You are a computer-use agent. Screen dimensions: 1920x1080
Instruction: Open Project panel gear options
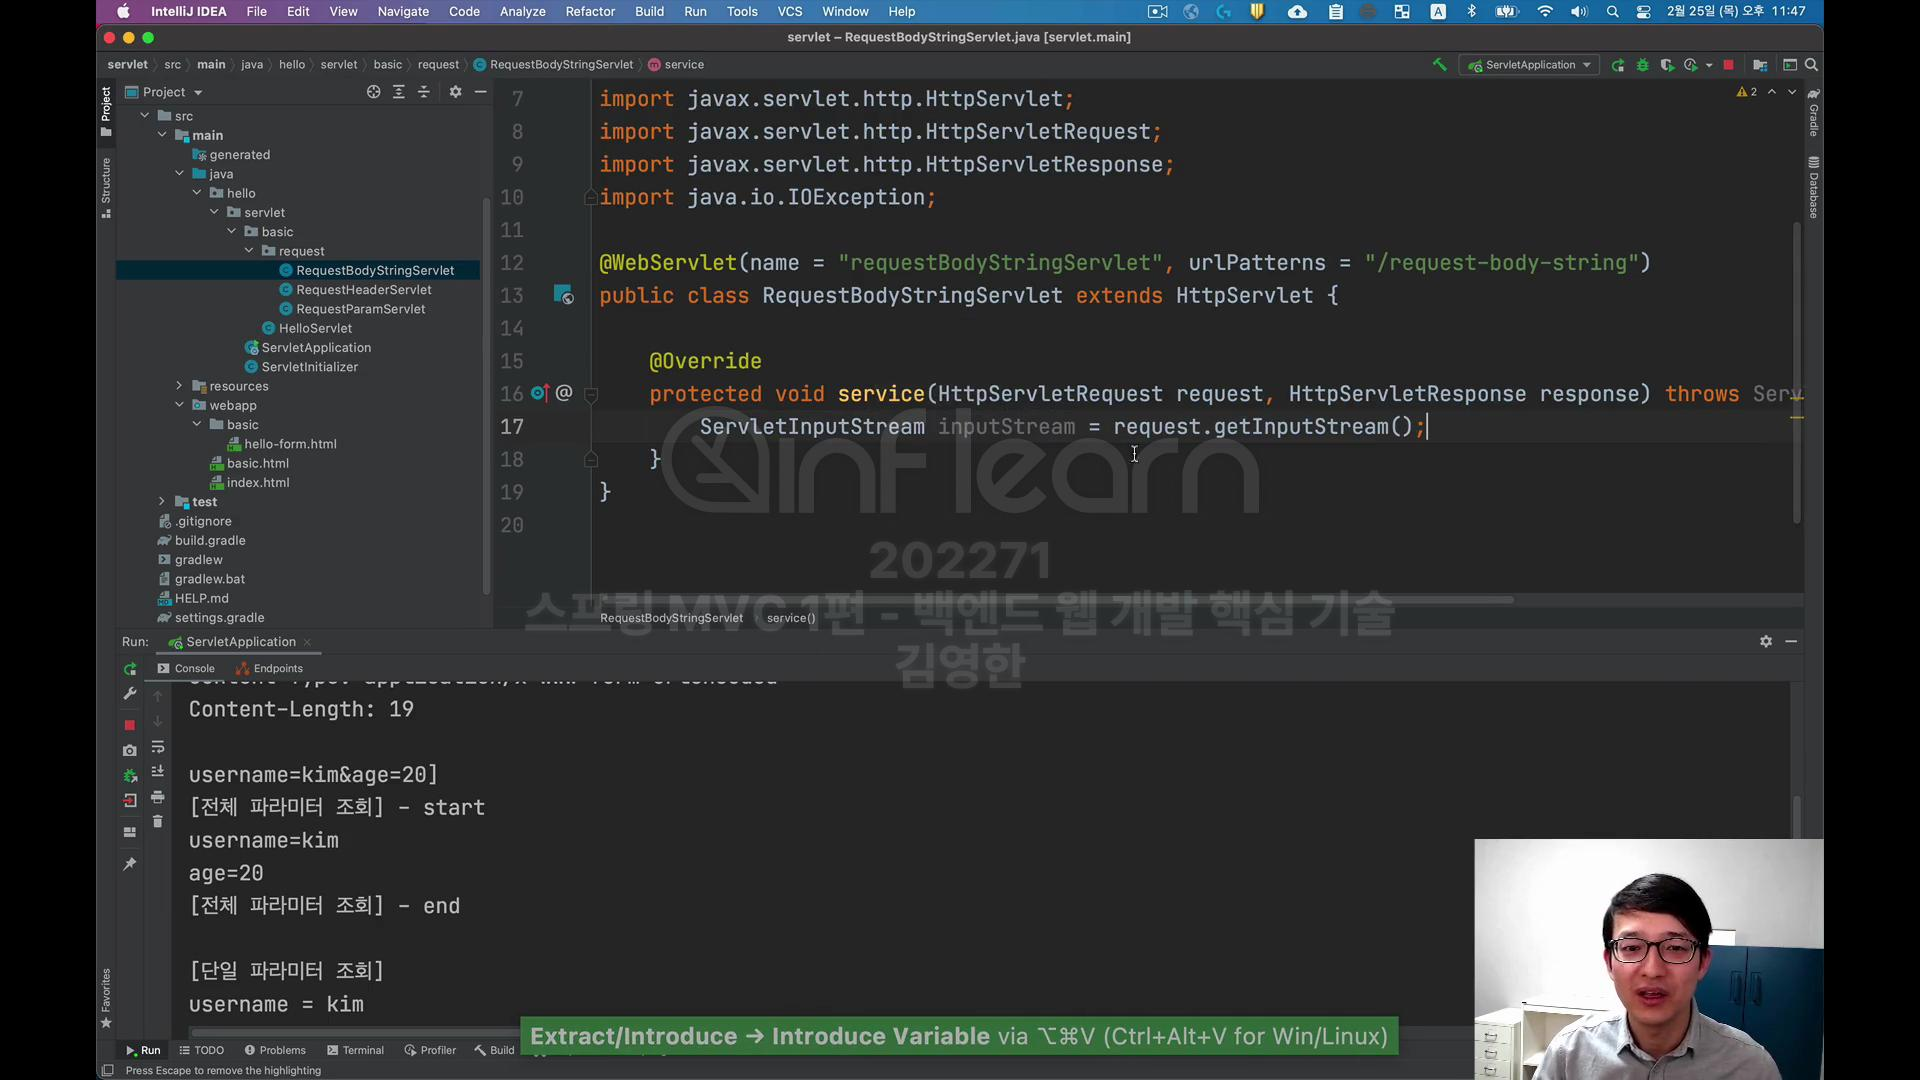[455, 92]
